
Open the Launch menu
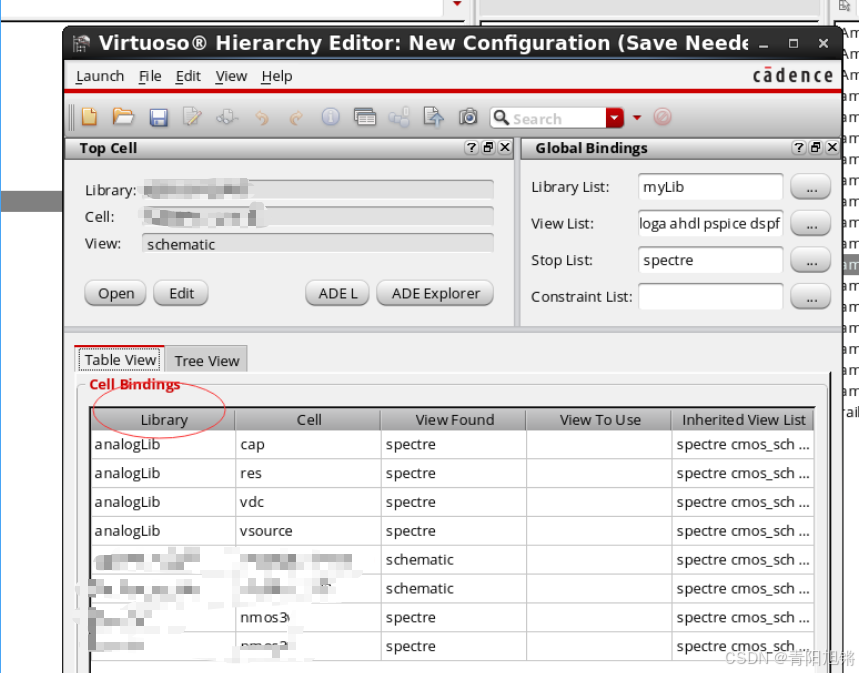tap(99, 76)
